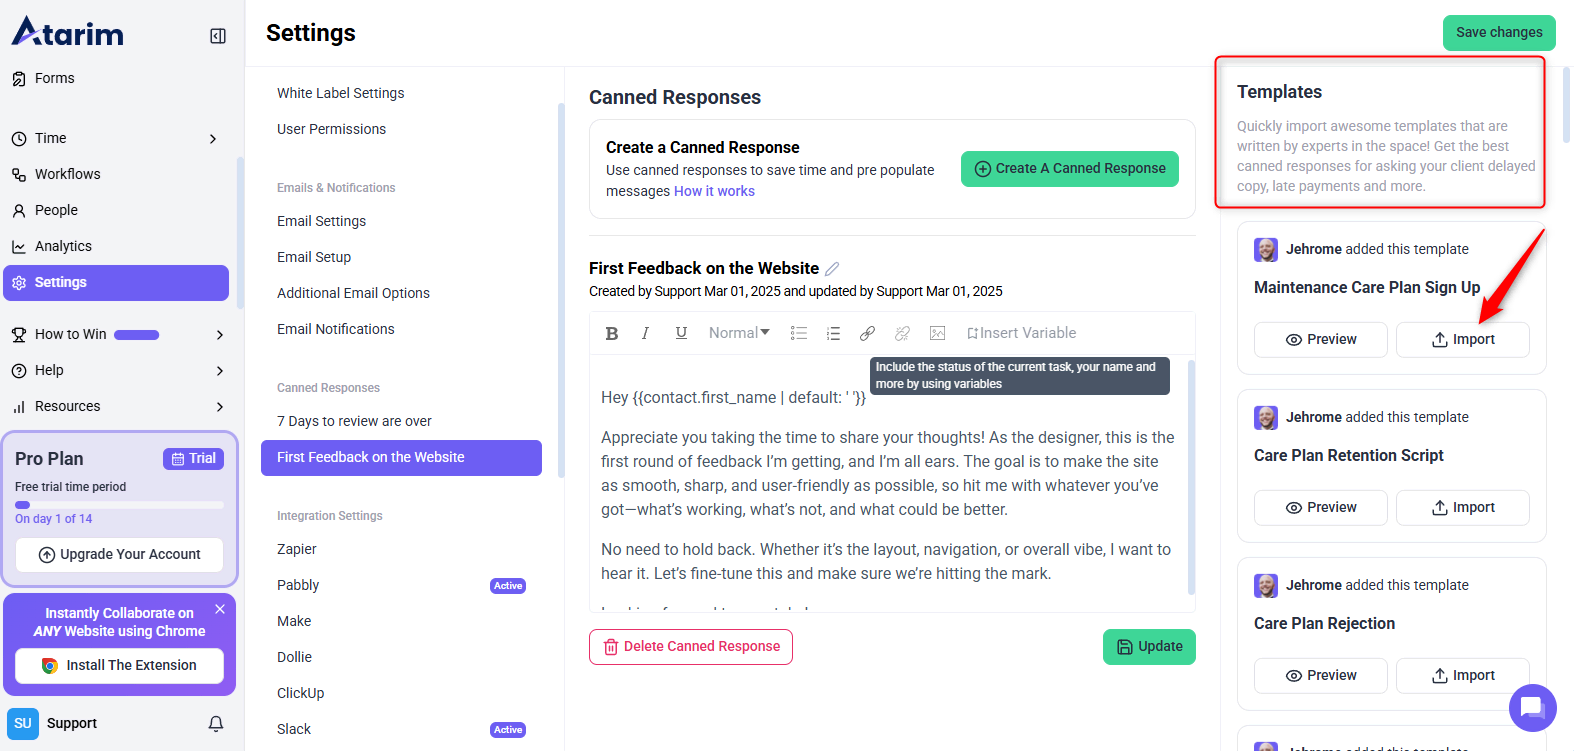Insert a bulleted list

(799, 333)
